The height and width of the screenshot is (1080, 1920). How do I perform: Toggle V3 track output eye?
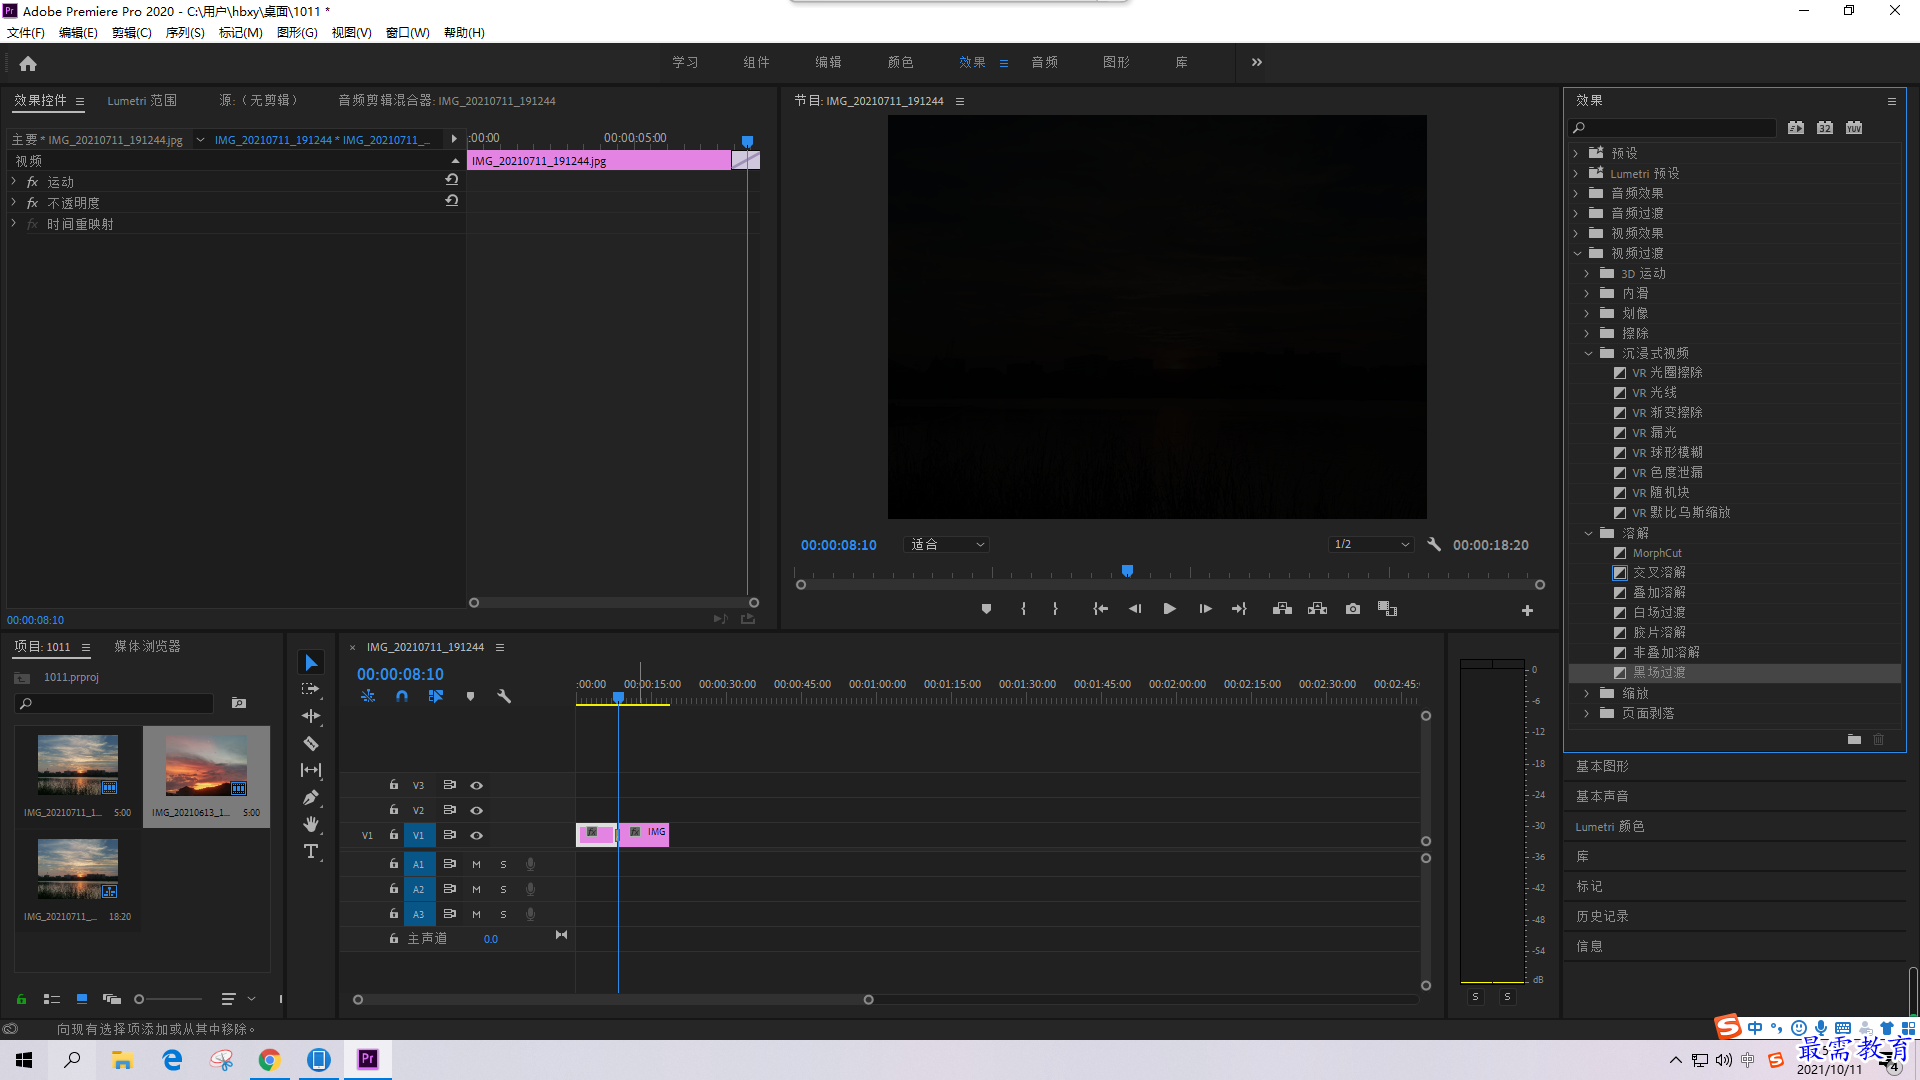click(477, 785)
